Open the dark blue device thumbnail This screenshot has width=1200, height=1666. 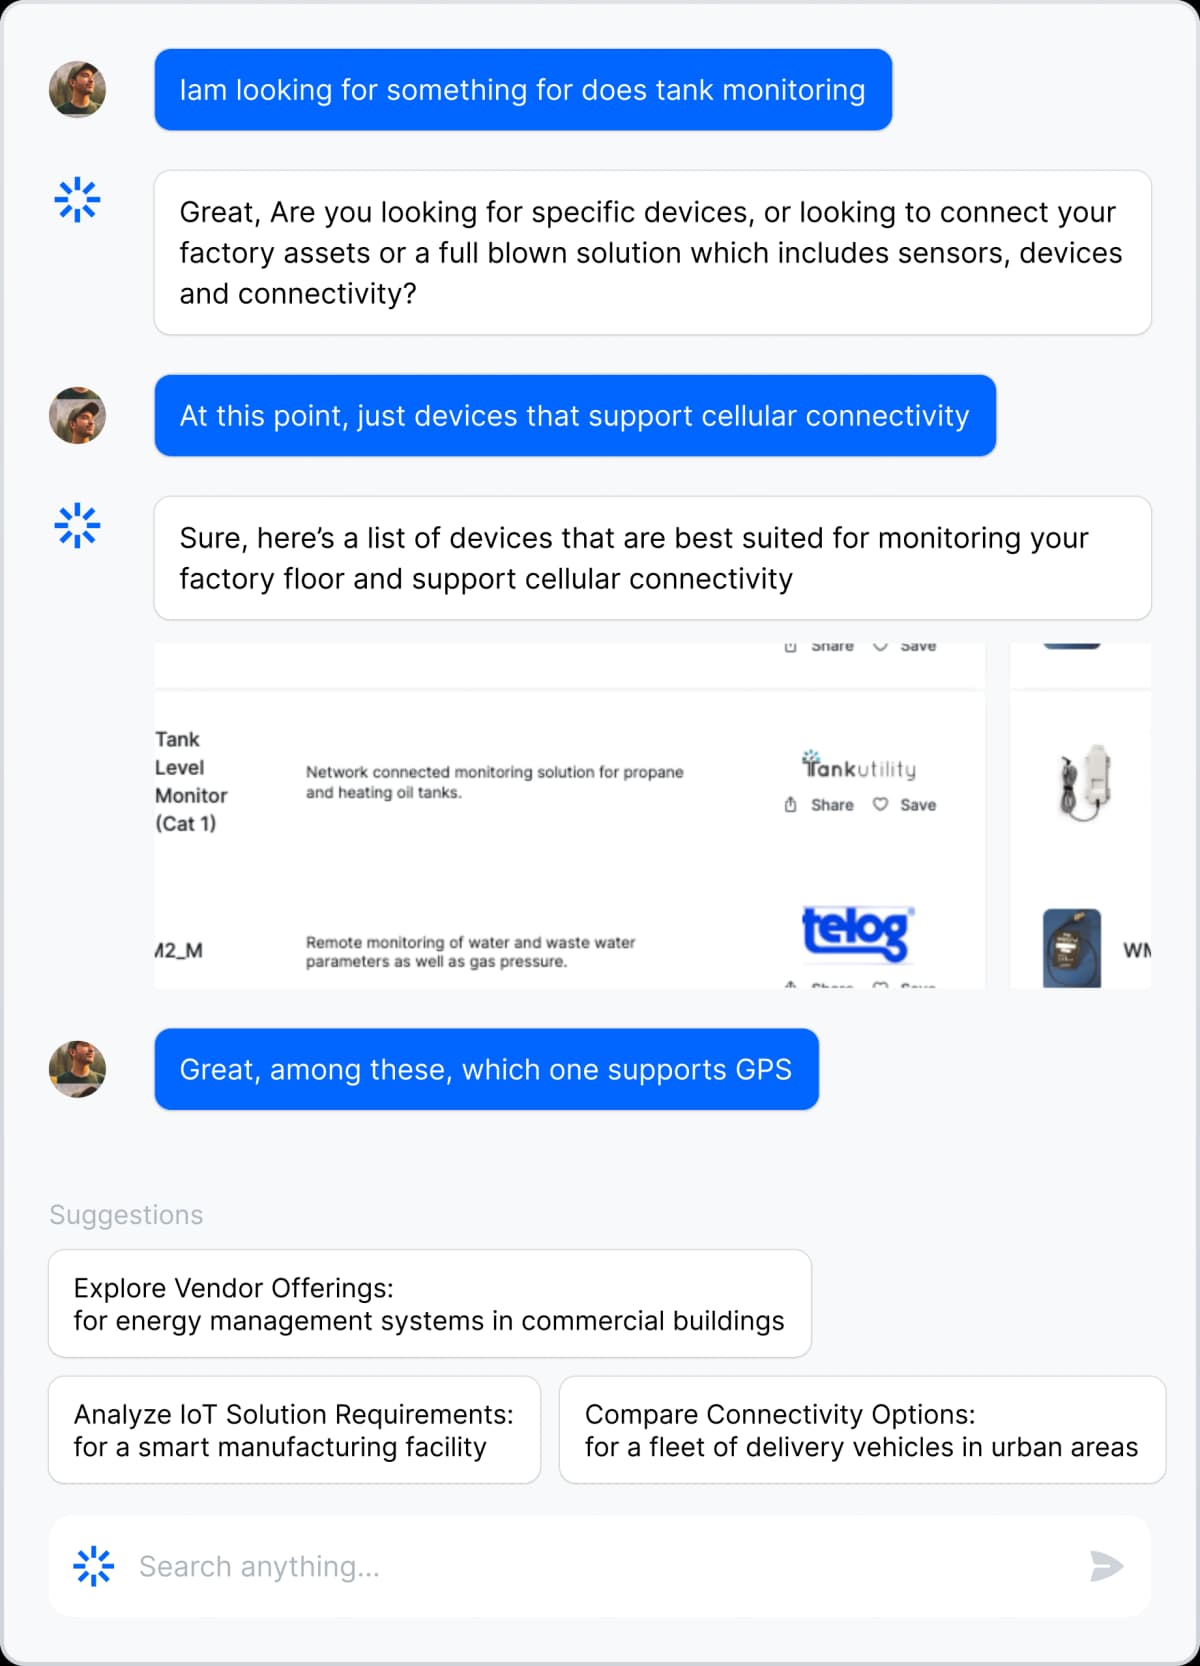(x=1072, y=948)
